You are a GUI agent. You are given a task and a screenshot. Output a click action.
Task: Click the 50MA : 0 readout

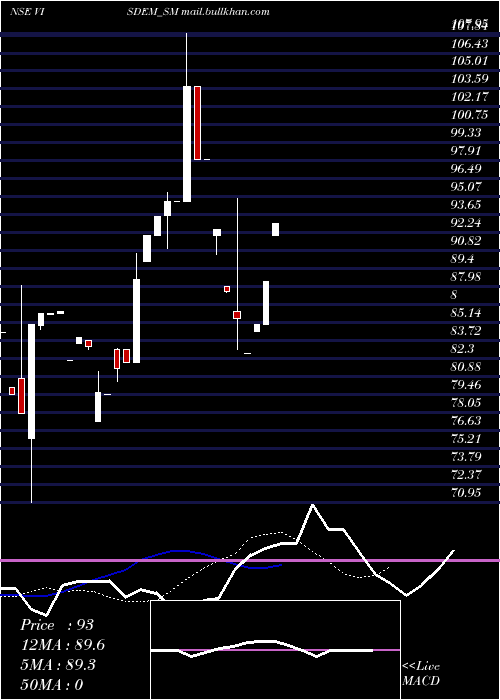pyautogui.click(x=51, y=684)
